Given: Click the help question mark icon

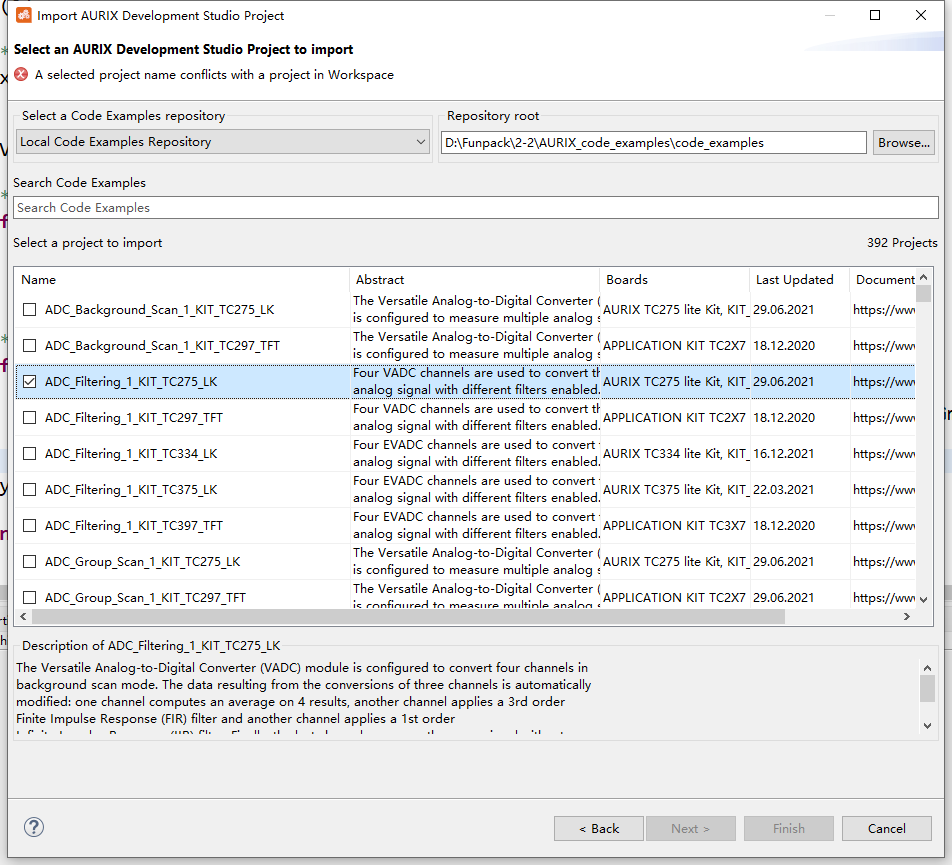Looking at the screenshot, I should pyautogui.click(x=34, y=827).
